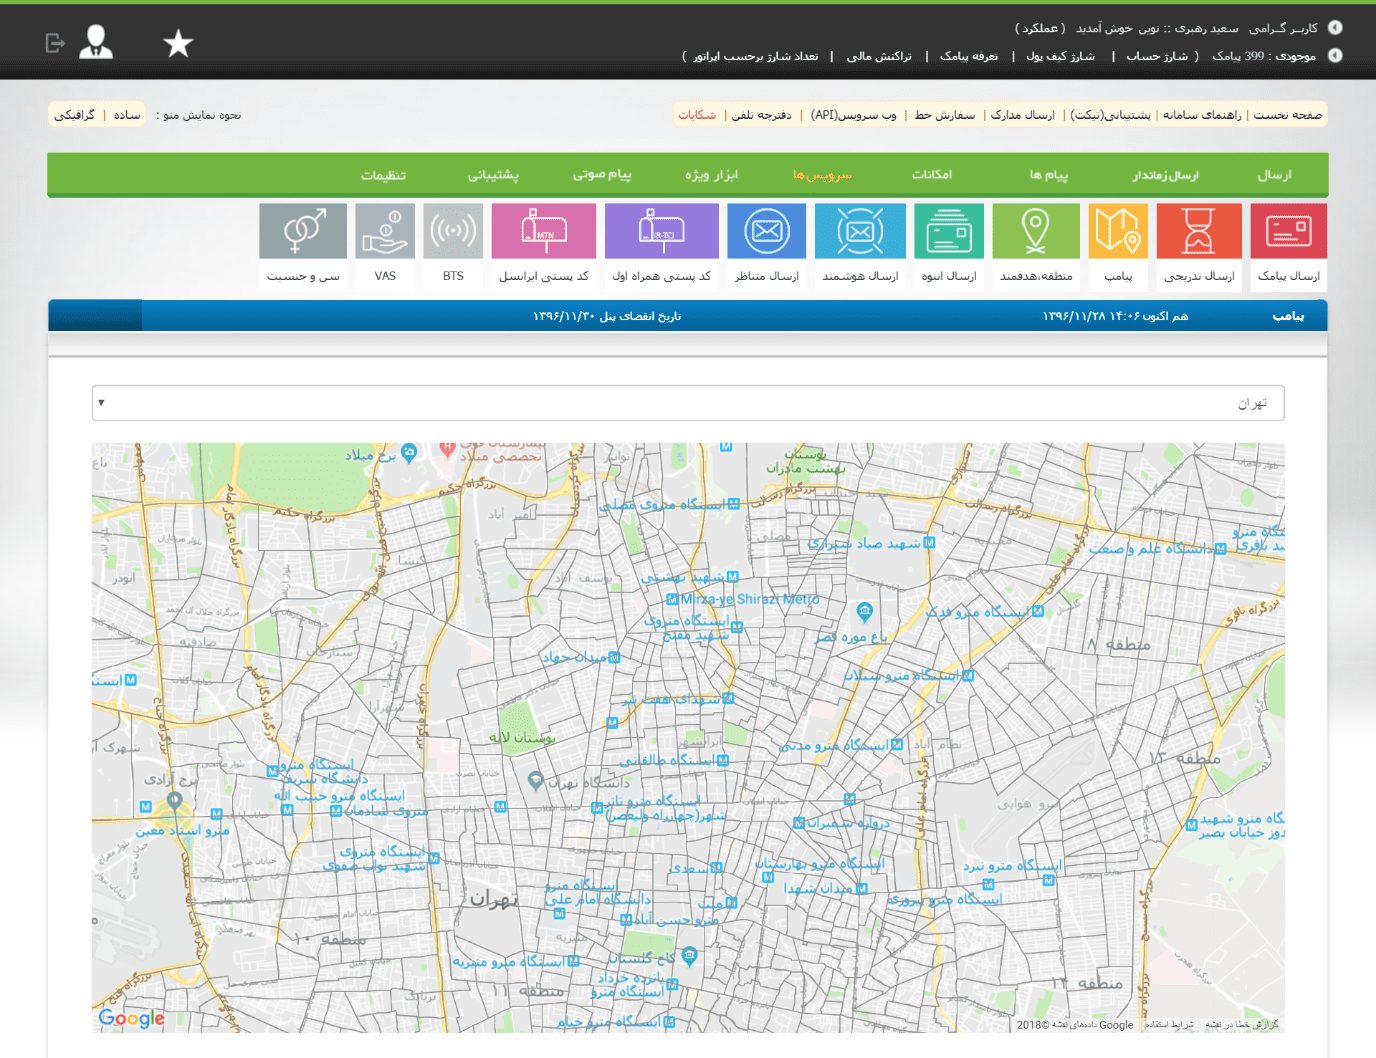1376x1058 pixels.
Task: Choose the ارسال انبوه tile
Action: tap(949, 246)
